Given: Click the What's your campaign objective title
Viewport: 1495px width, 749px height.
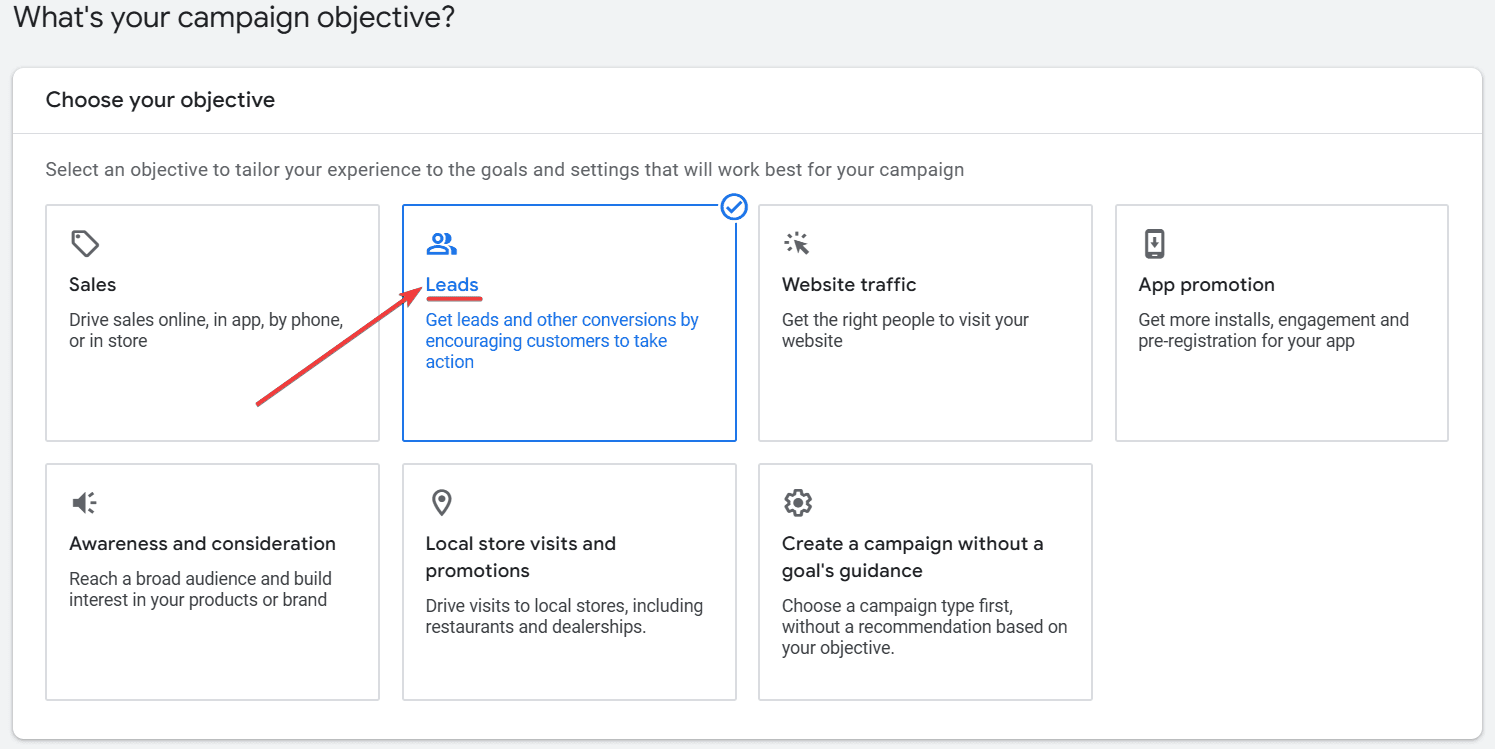Looking at the screenshot, I should (x=233, y=17).
